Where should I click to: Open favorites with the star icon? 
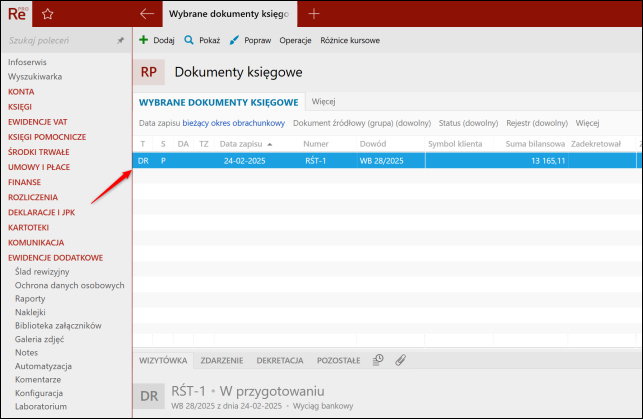[x=48, y=14]
